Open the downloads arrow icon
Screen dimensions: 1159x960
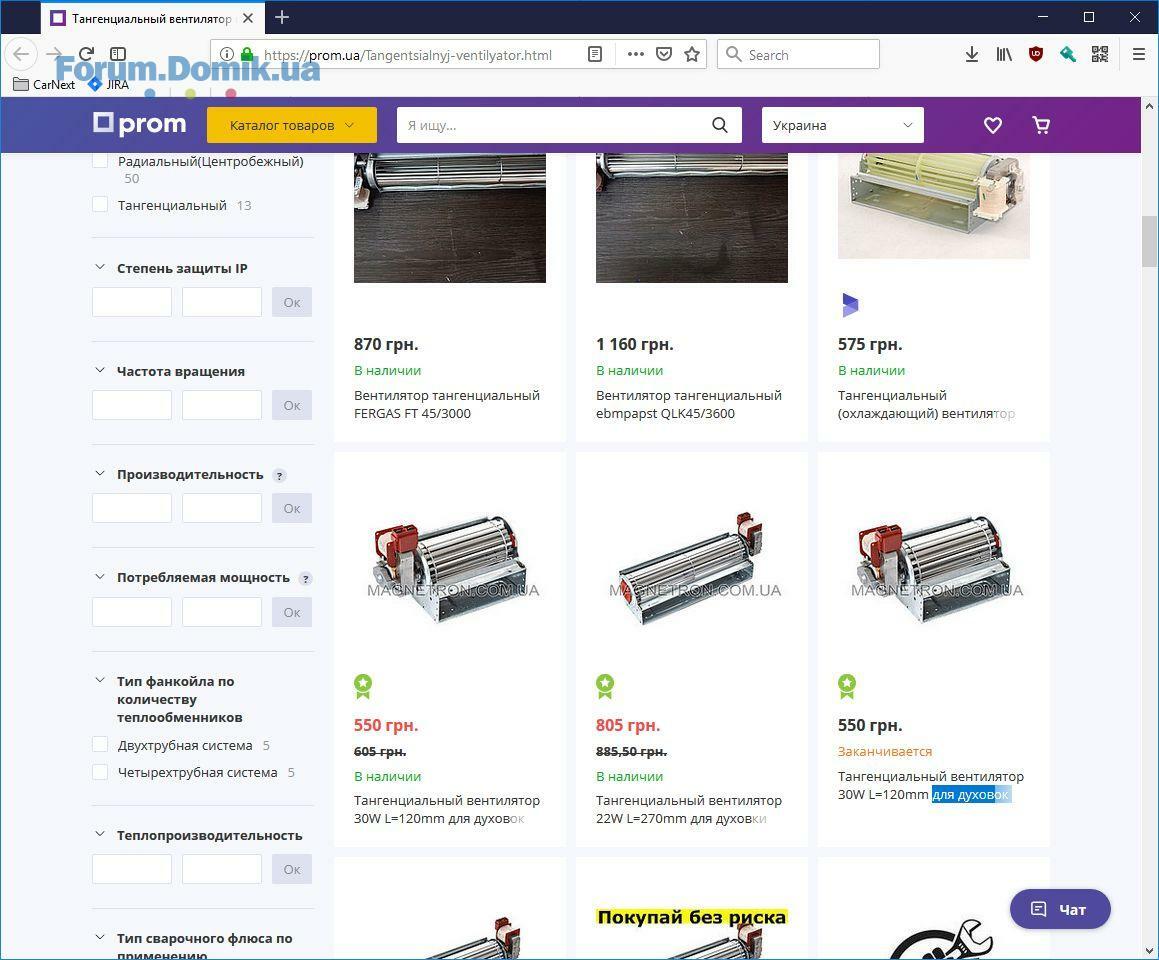point(972,54)
